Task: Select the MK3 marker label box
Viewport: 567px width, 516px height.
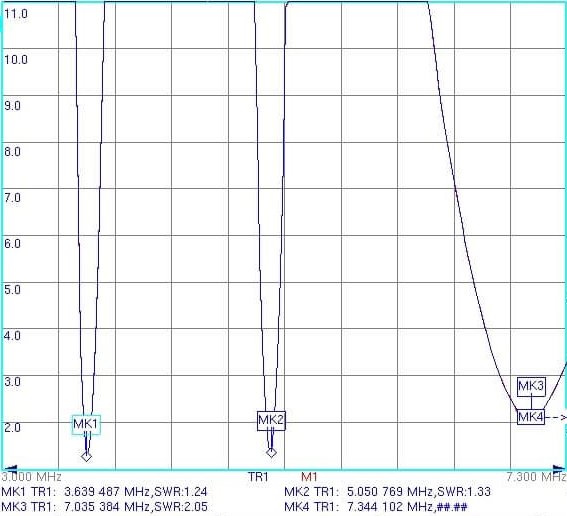Action: pos(531,387)
